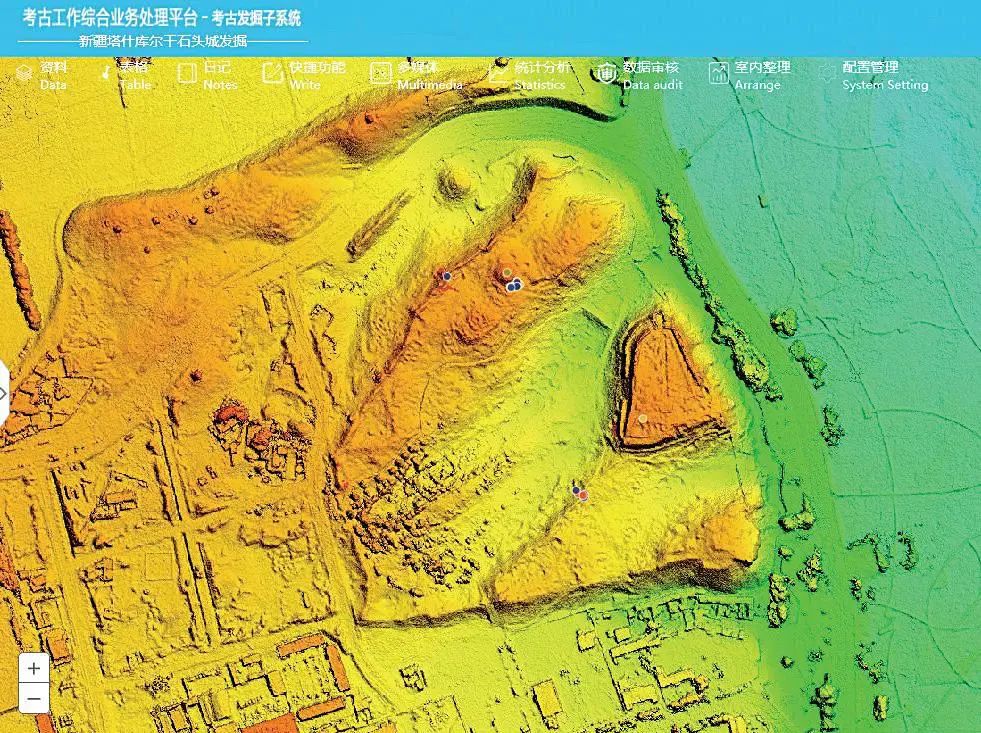Click the subtitle 新疆塔什库尔干石头城发掘
The image size is (981, 733).
tap(163, 42)
